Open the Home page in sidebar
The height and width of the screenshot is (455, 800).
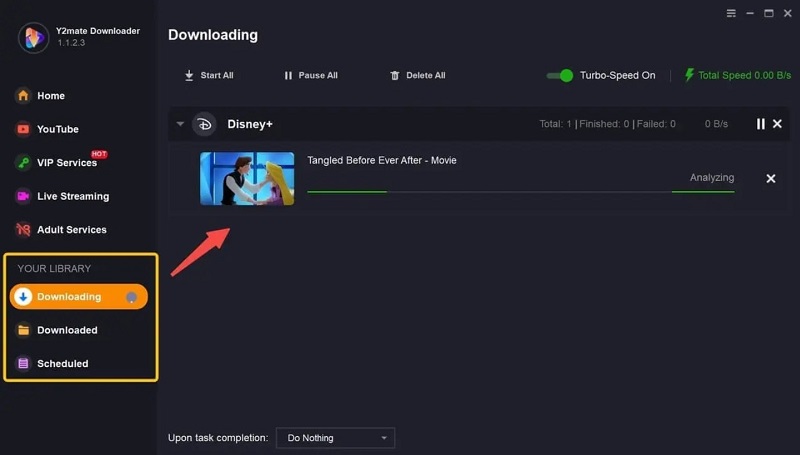point(40,96)
